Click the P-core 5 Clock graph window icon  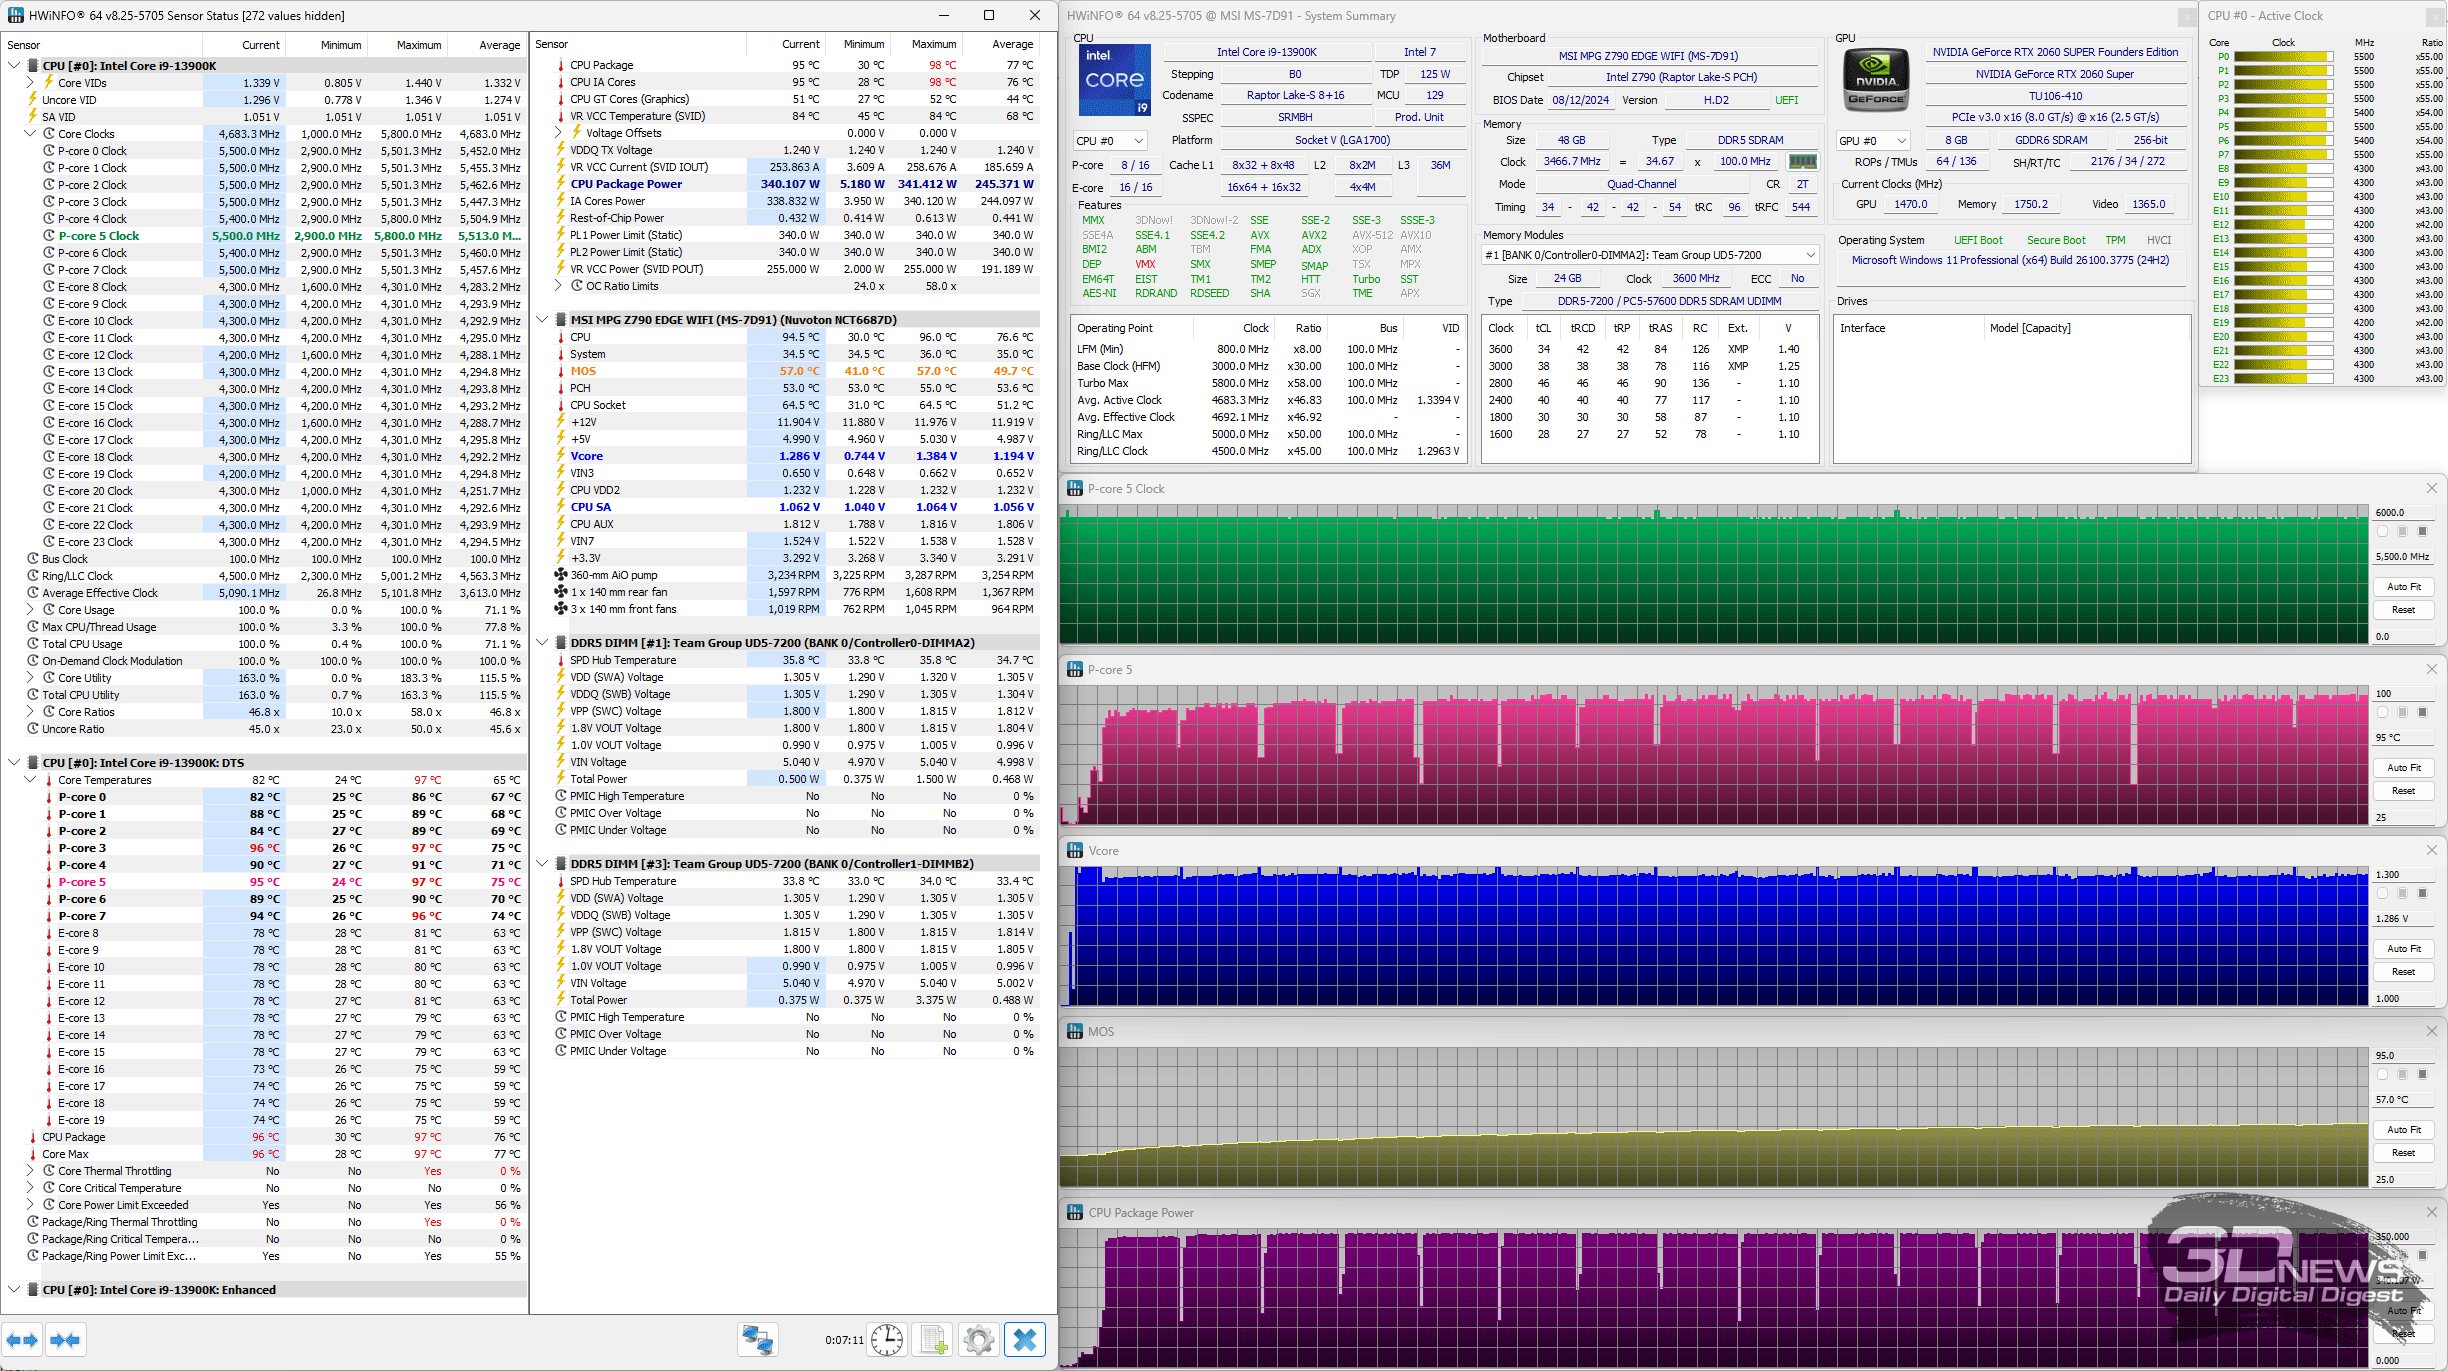[x=1075, y=489]
